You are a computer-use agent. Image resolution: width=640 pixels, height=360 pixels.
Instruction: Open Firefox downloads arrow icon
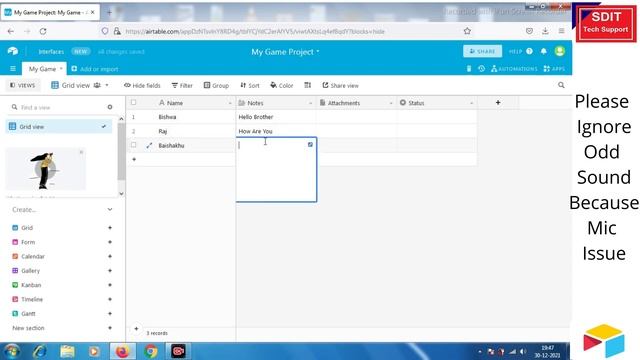545,31
